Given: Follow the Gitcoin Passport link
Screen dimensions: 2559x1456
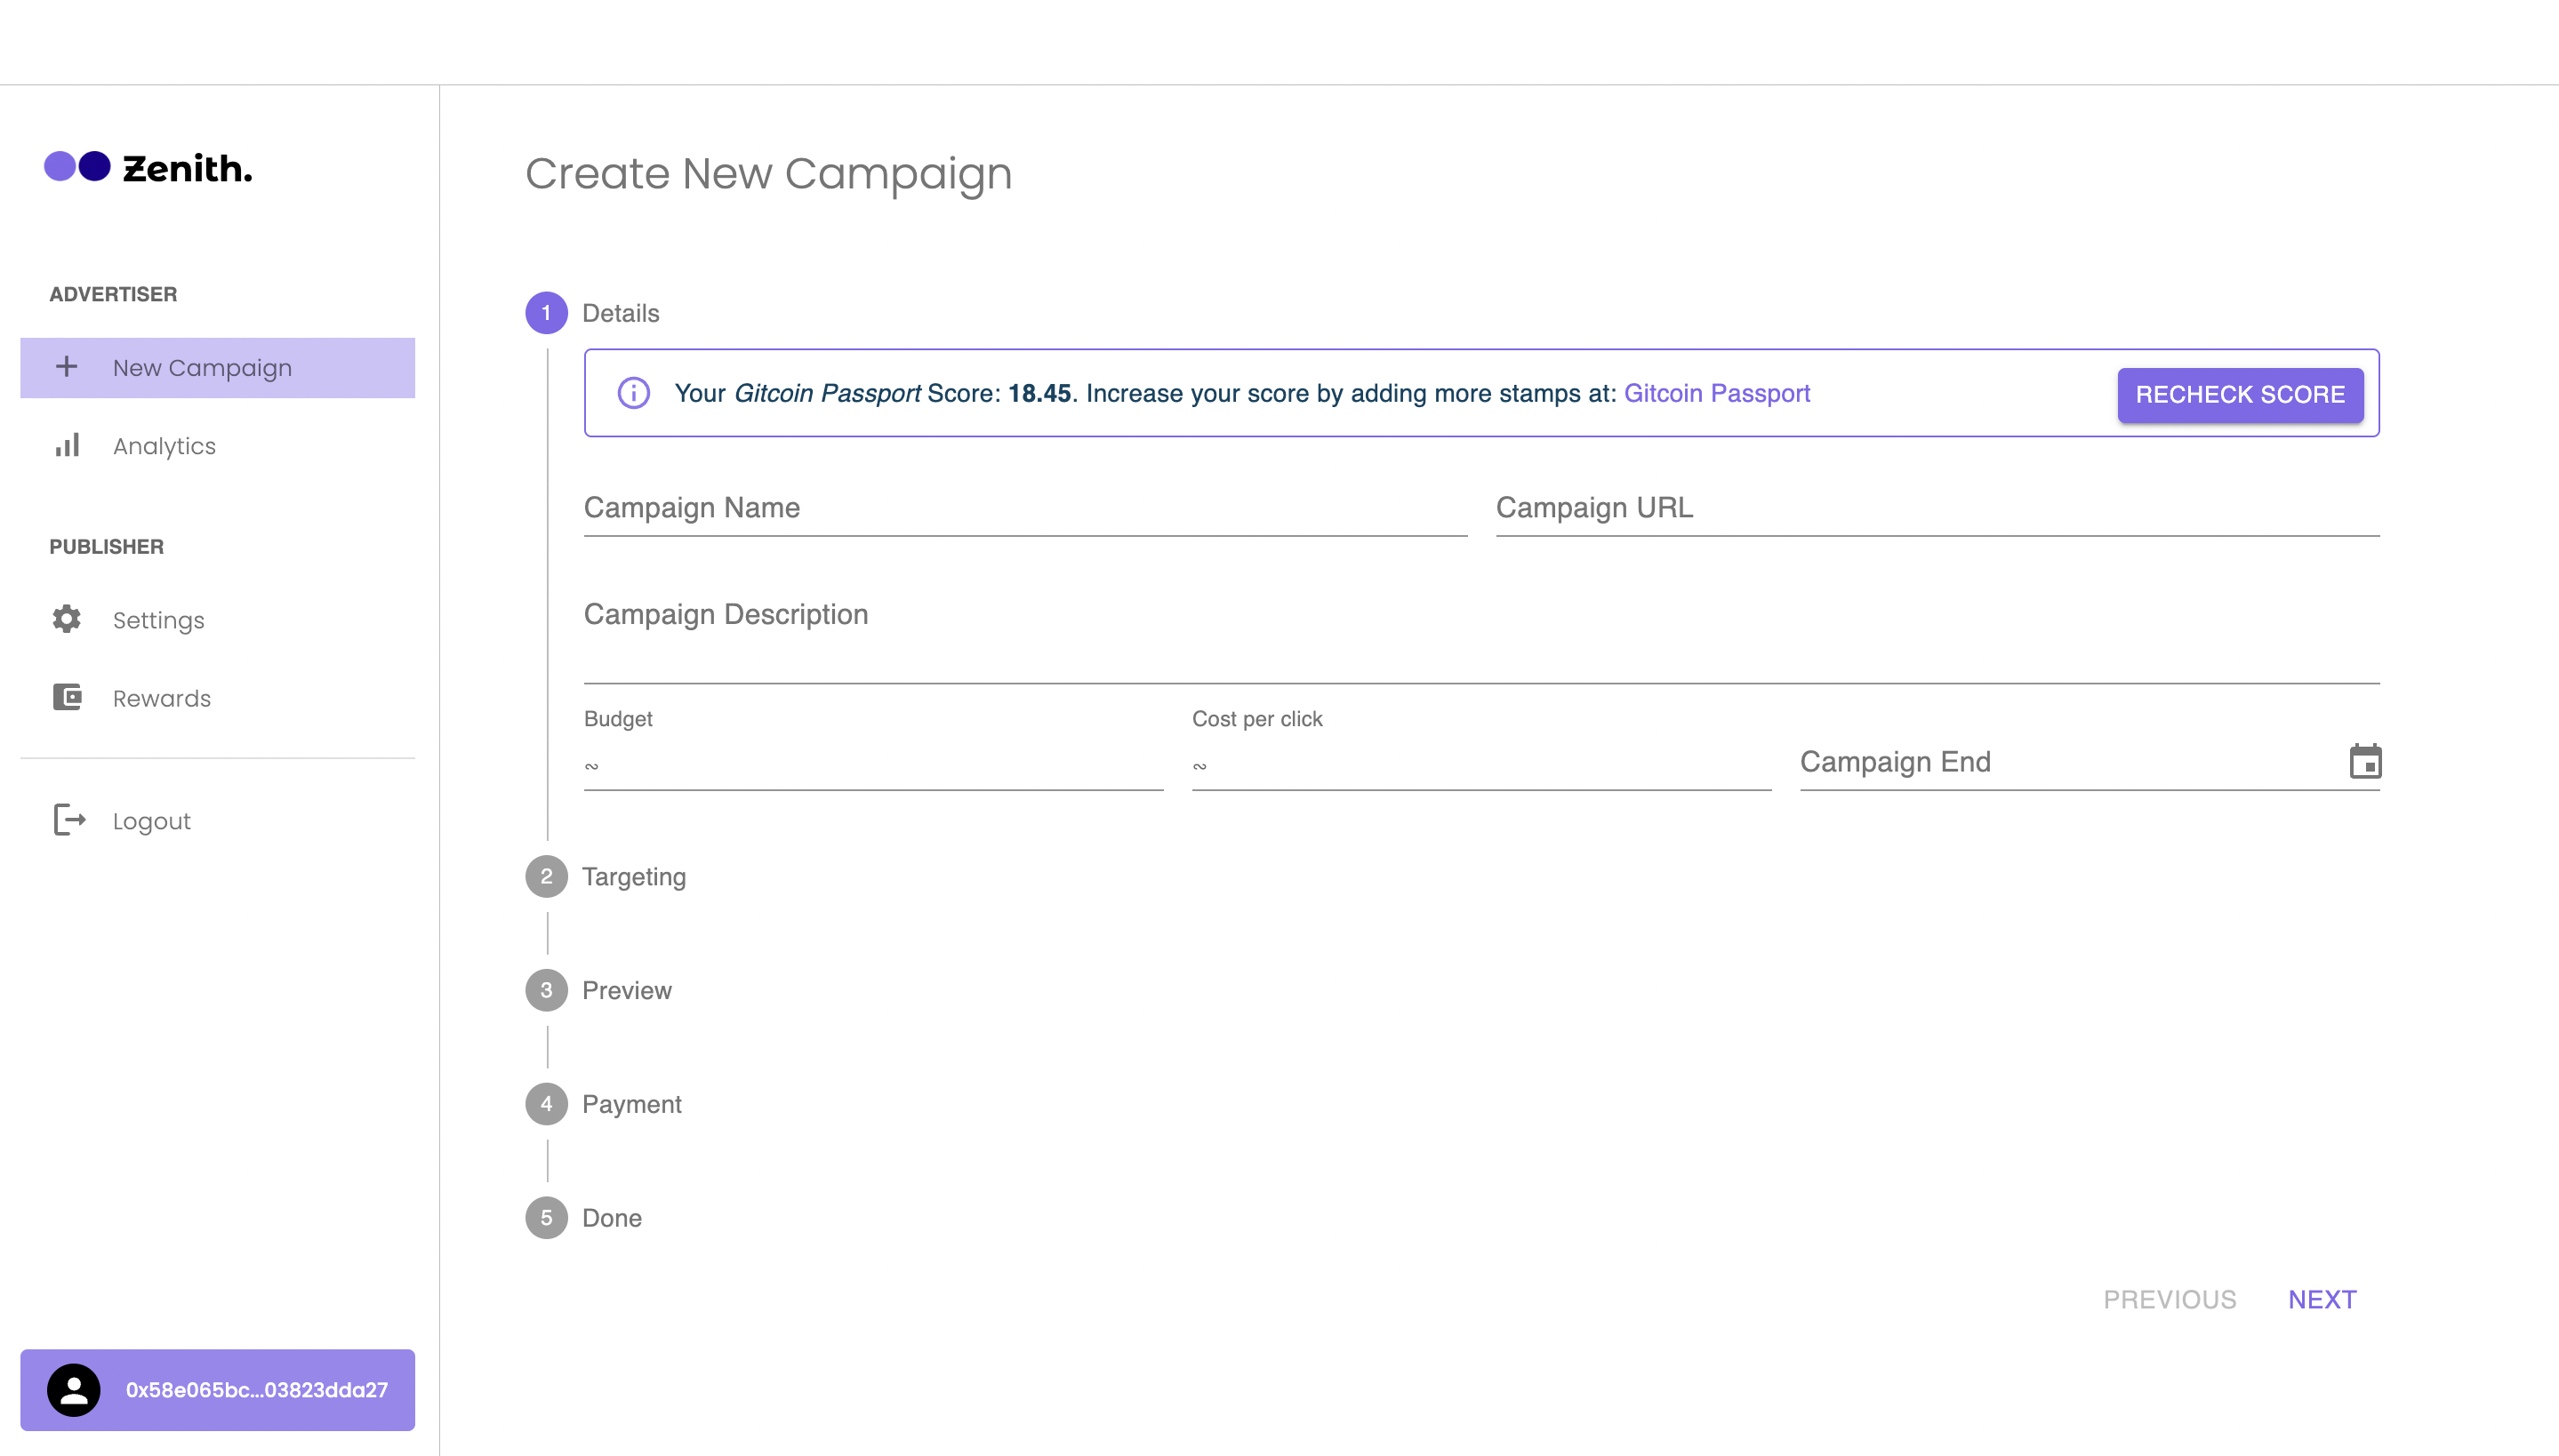Looking at the screenshot, I should pos(1716,393).
